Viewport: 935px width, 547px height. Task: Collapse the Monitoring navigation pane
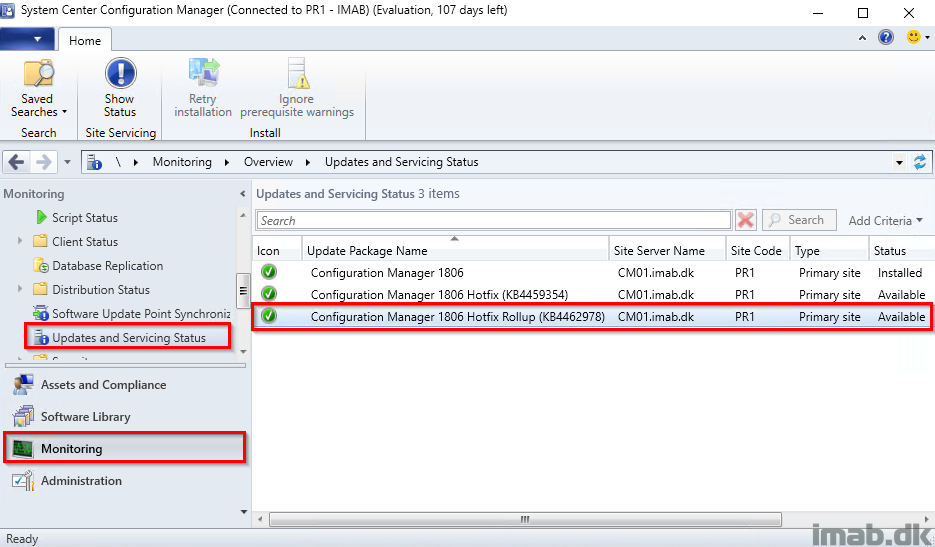242,194
